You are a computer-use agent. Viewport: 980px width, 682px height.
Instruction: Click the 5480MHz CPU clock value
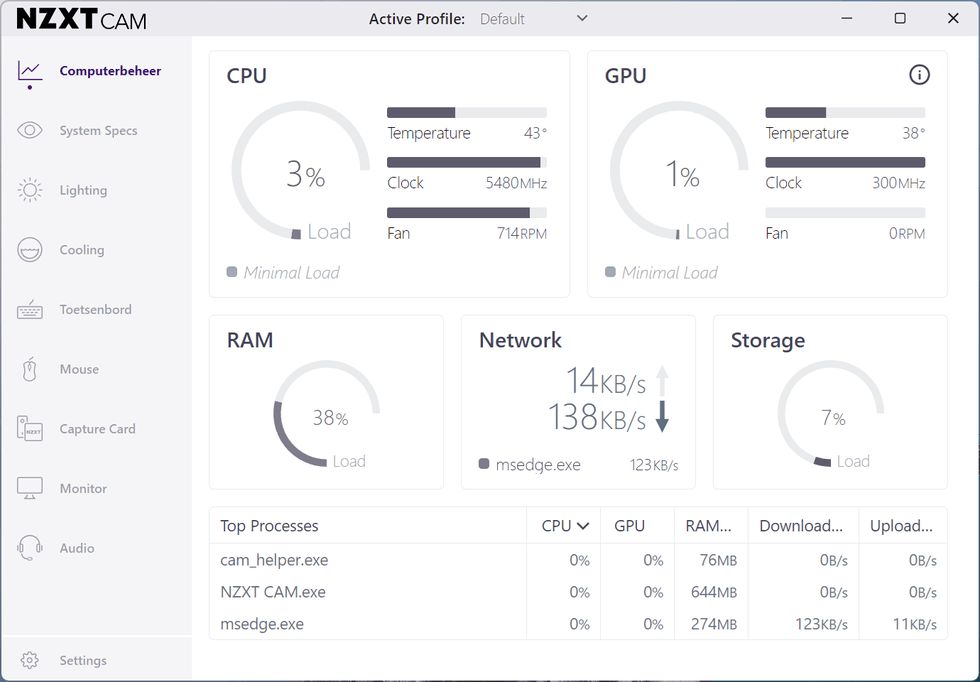pos(516,183)
